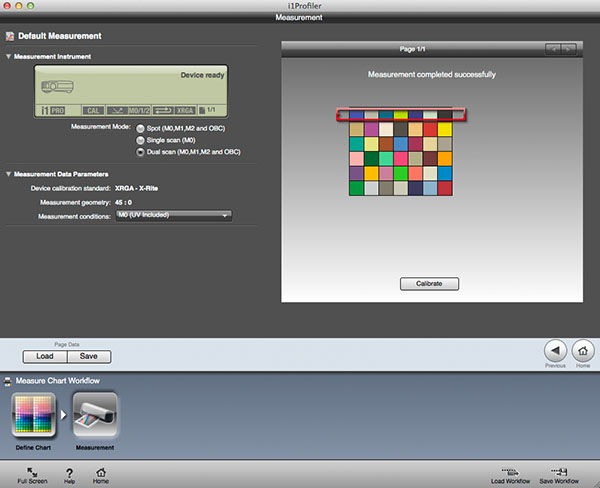Viewport: 600px width, 488px height.
Task: Click the Measure Chart Workflow printer icon
Action: click(x=7, y=381)
